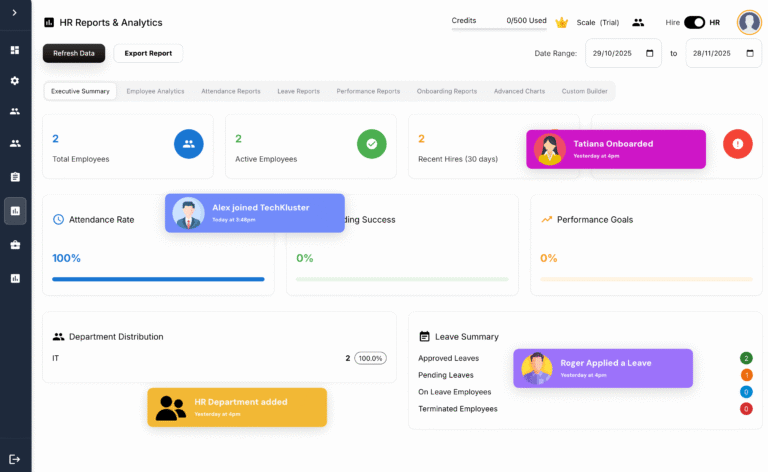This screenshot has height=472, width=768.
Task: Click the red alert icon on the card
Action: tap(737, 144)
